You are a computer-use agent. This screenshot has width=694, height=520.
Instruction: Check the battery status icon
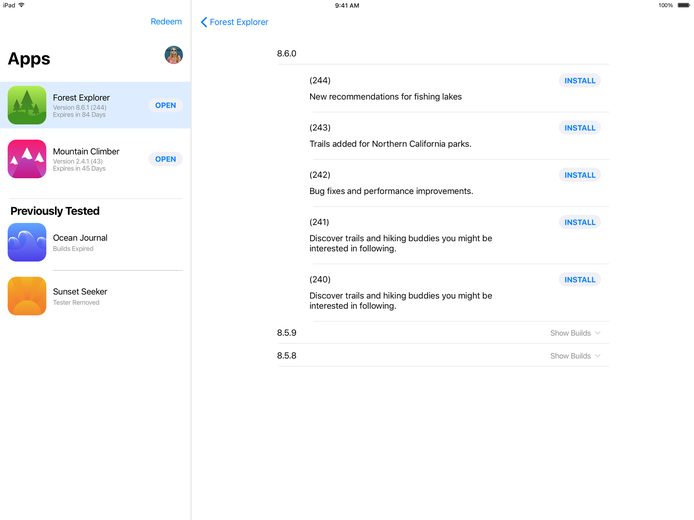tap(683, 5)
